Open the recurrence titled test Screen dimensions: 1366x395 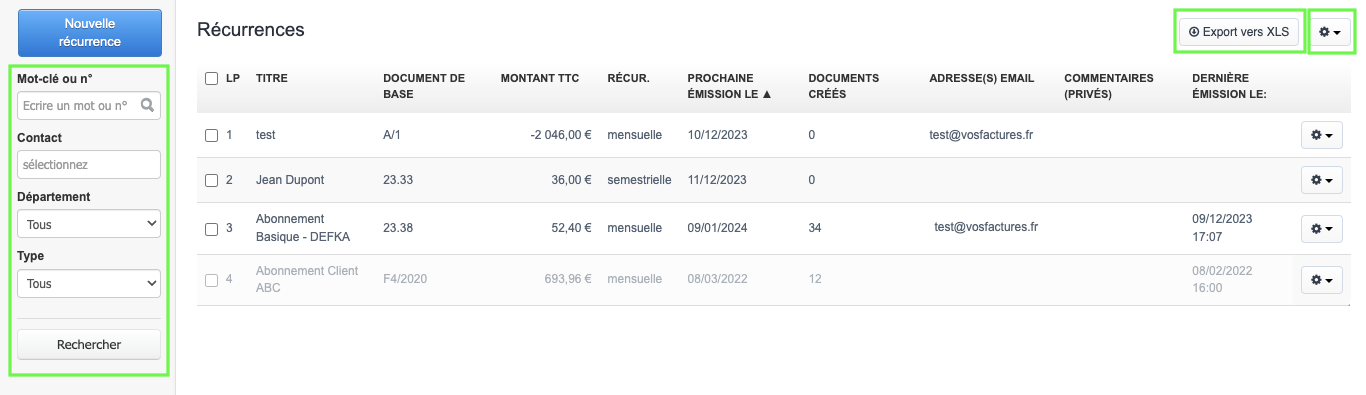click(265, 135)
